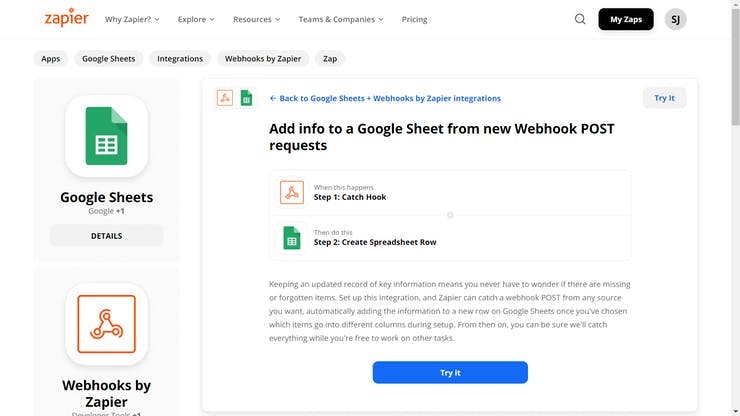The height and width of the screenshot is (416, 740).
Task: Open My Zaps button
Action: click(x=625, y=19)
